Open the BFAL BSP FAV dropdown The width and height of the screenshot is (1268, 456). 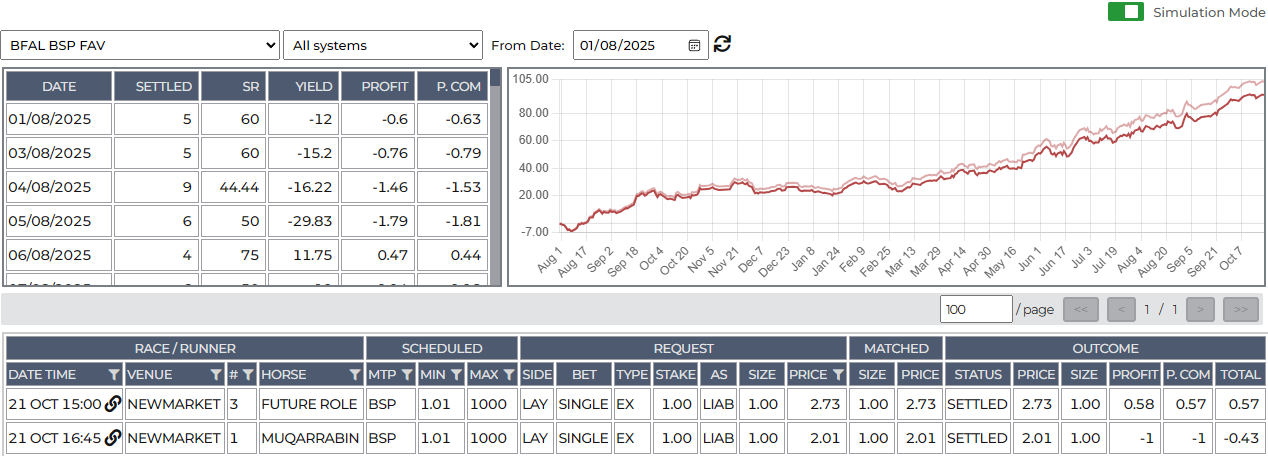pos(140,45)
